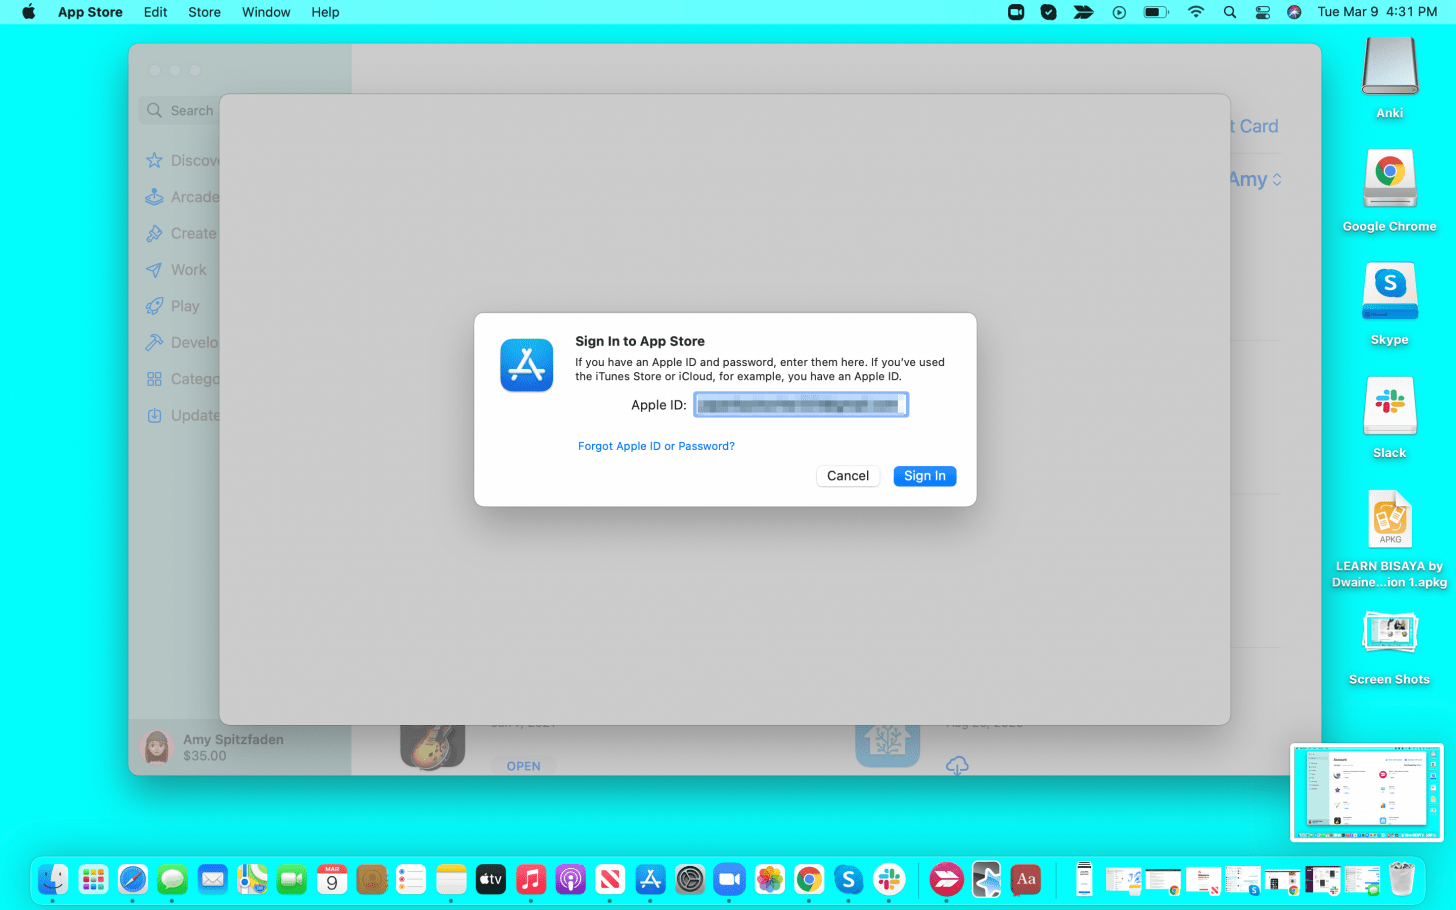Focus the Apple ID text field
This screenshot has height=910, width=1456.
tap(800, 405)
